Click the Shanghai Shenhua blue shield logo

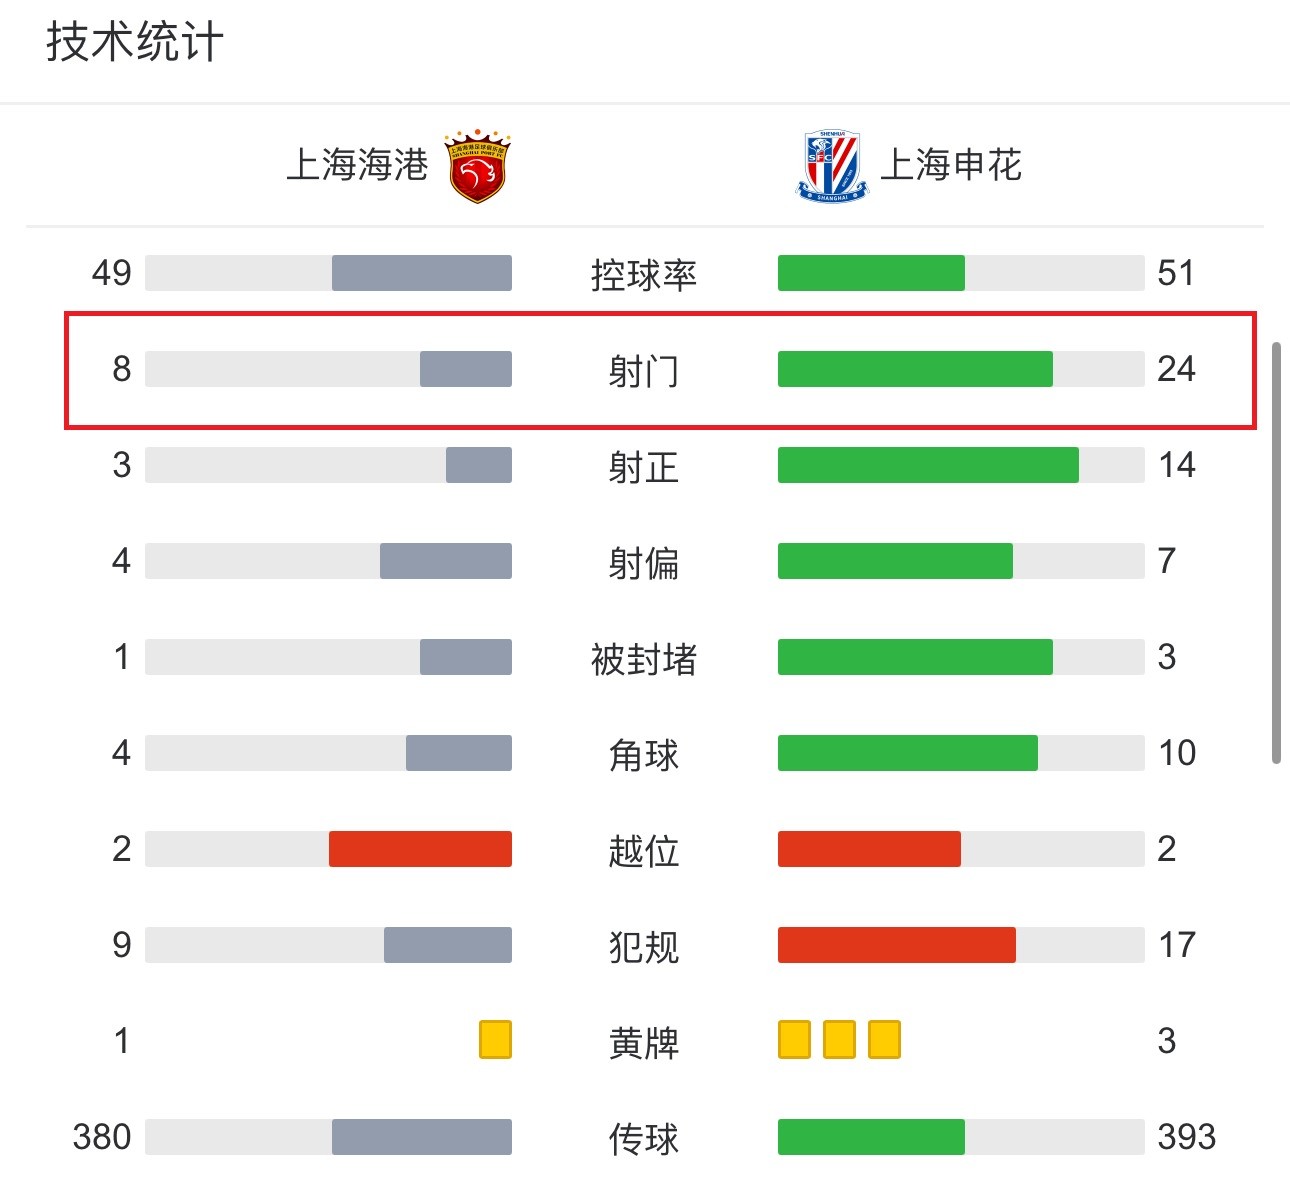tap(832, 166)
